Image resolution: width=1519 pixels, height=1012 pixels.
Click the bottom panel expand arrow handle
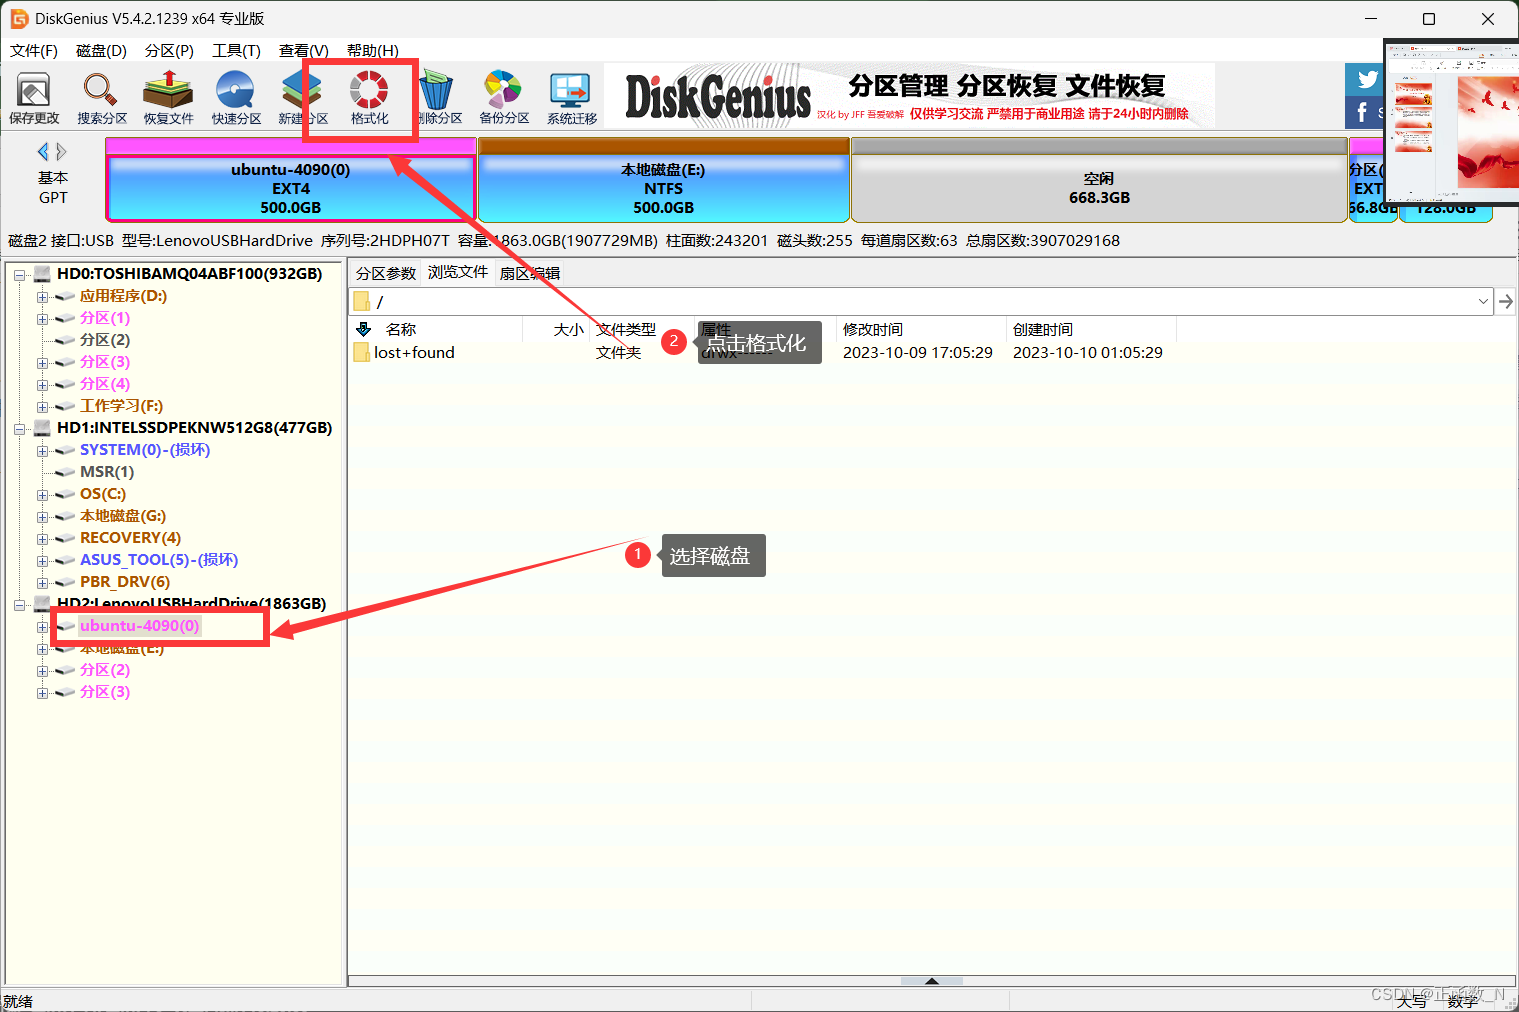[x=932, y=981]
